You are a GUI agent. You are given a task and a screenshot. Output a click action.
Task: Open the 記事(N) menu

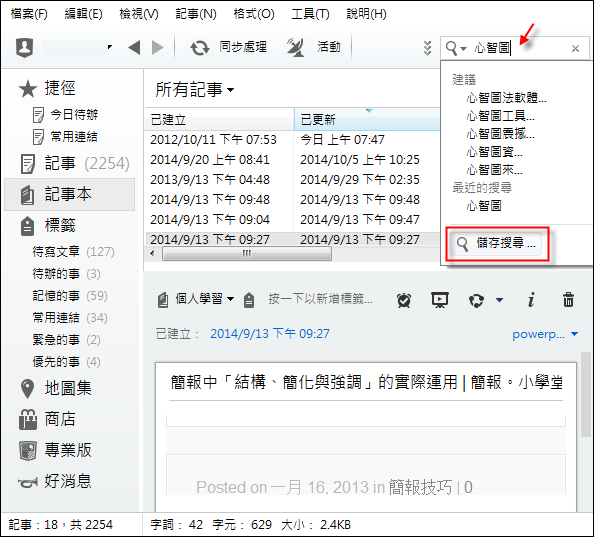195,14
